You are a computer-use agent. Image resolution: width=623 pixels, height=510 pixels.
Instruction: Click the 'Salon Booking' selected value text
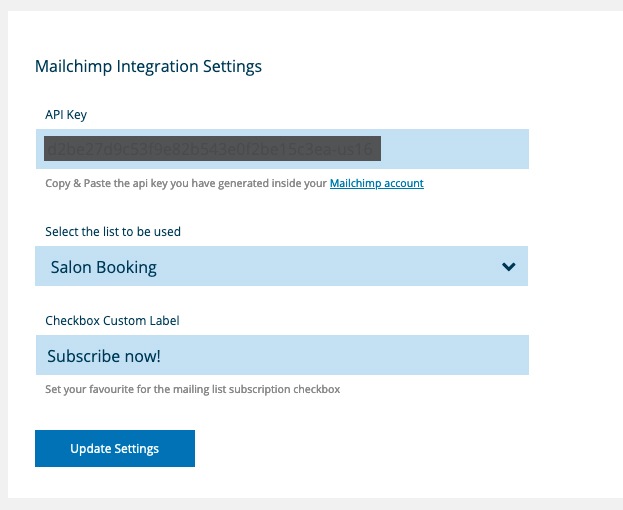pyautogui.click(x=103, y=268)
